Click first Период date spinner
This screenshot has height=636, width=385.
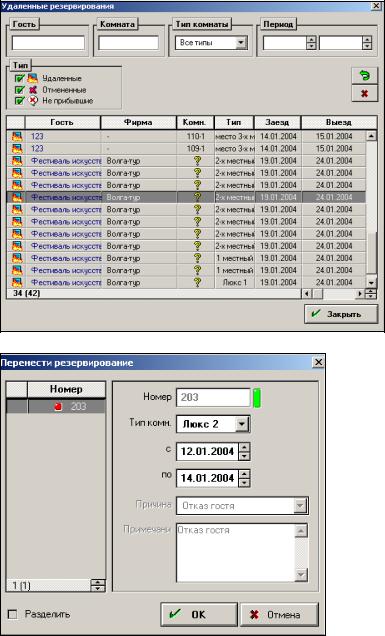311,43
